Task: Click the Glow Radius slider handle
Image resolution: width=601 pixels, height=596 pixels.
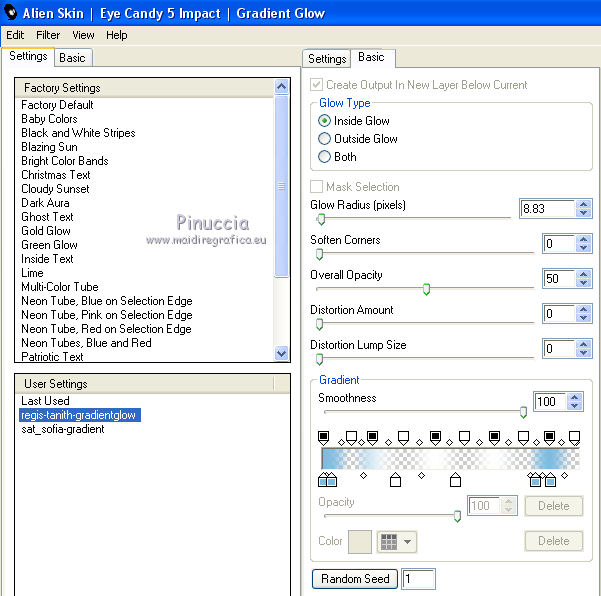Action: (x=321, y=219)
